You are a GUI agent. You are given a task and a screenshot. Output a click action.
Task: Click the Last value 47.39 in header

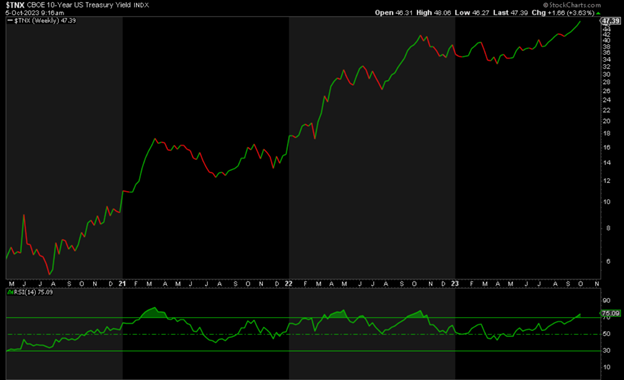[519, 13]
